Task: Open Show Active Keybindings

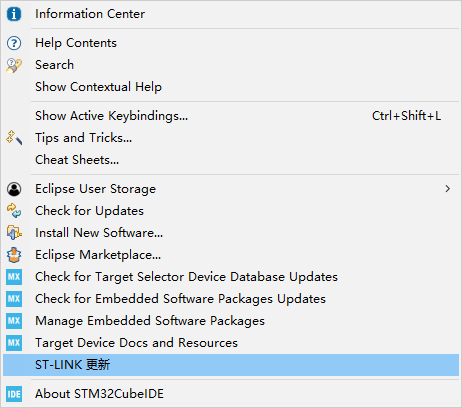Action: pyautogui.click(x=231, y=116)
